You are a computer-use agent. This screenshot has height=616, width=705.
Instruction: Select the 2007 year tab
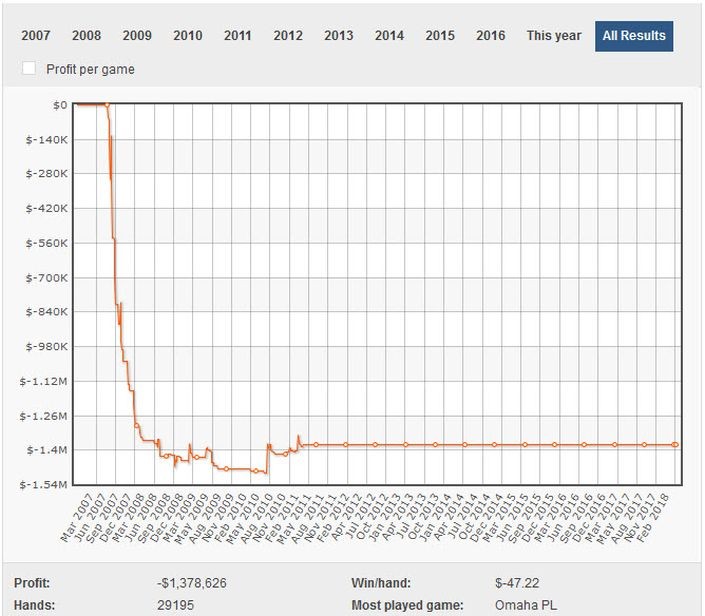[x=36, y=36]
